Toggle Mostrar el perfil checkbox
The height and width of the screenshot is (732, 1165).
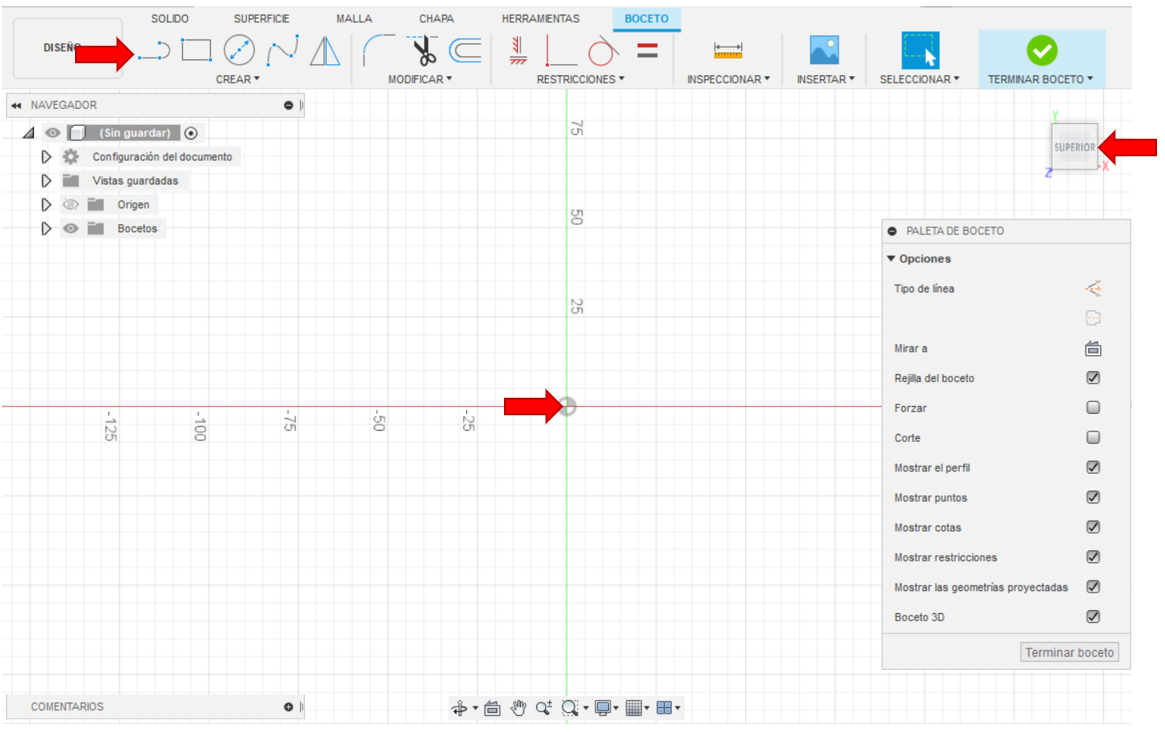click(x=1092, y=467)
